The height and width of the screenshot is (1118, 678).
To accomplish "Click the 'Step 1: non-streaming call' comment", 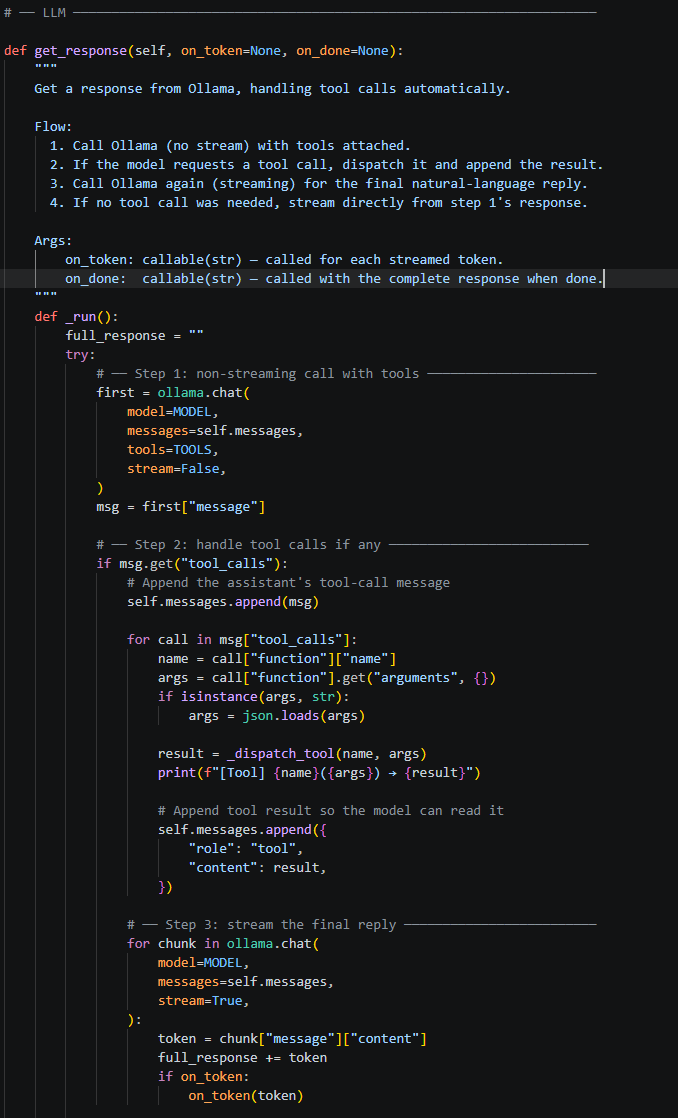I will (346, 373).
